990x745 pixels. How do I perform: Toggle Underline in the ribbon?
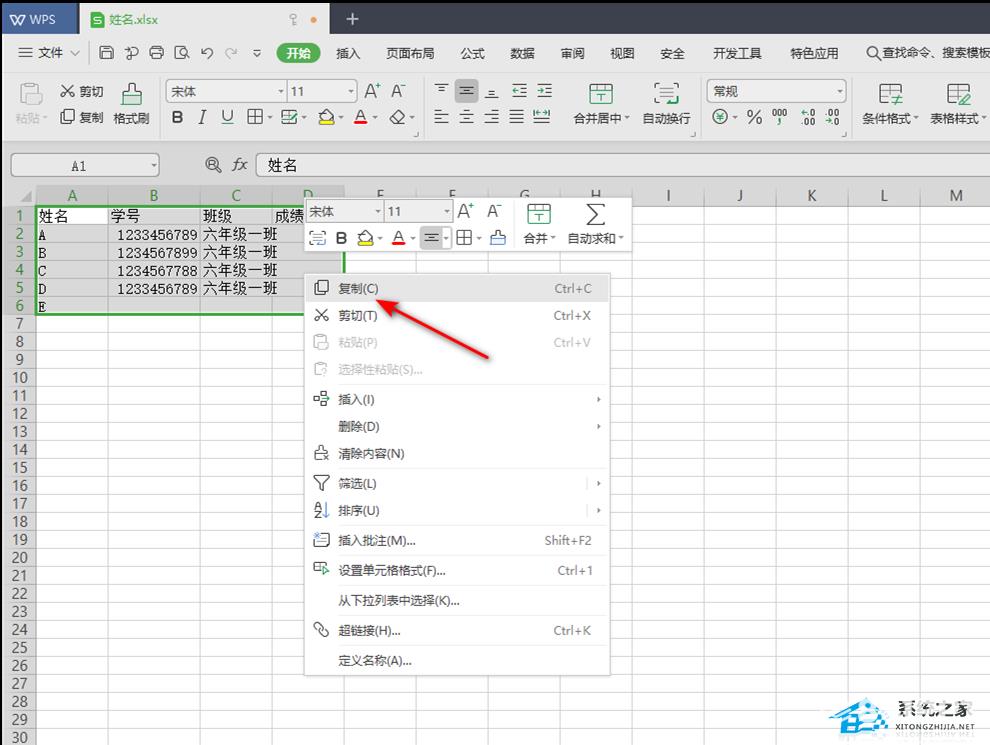(227, 117)
